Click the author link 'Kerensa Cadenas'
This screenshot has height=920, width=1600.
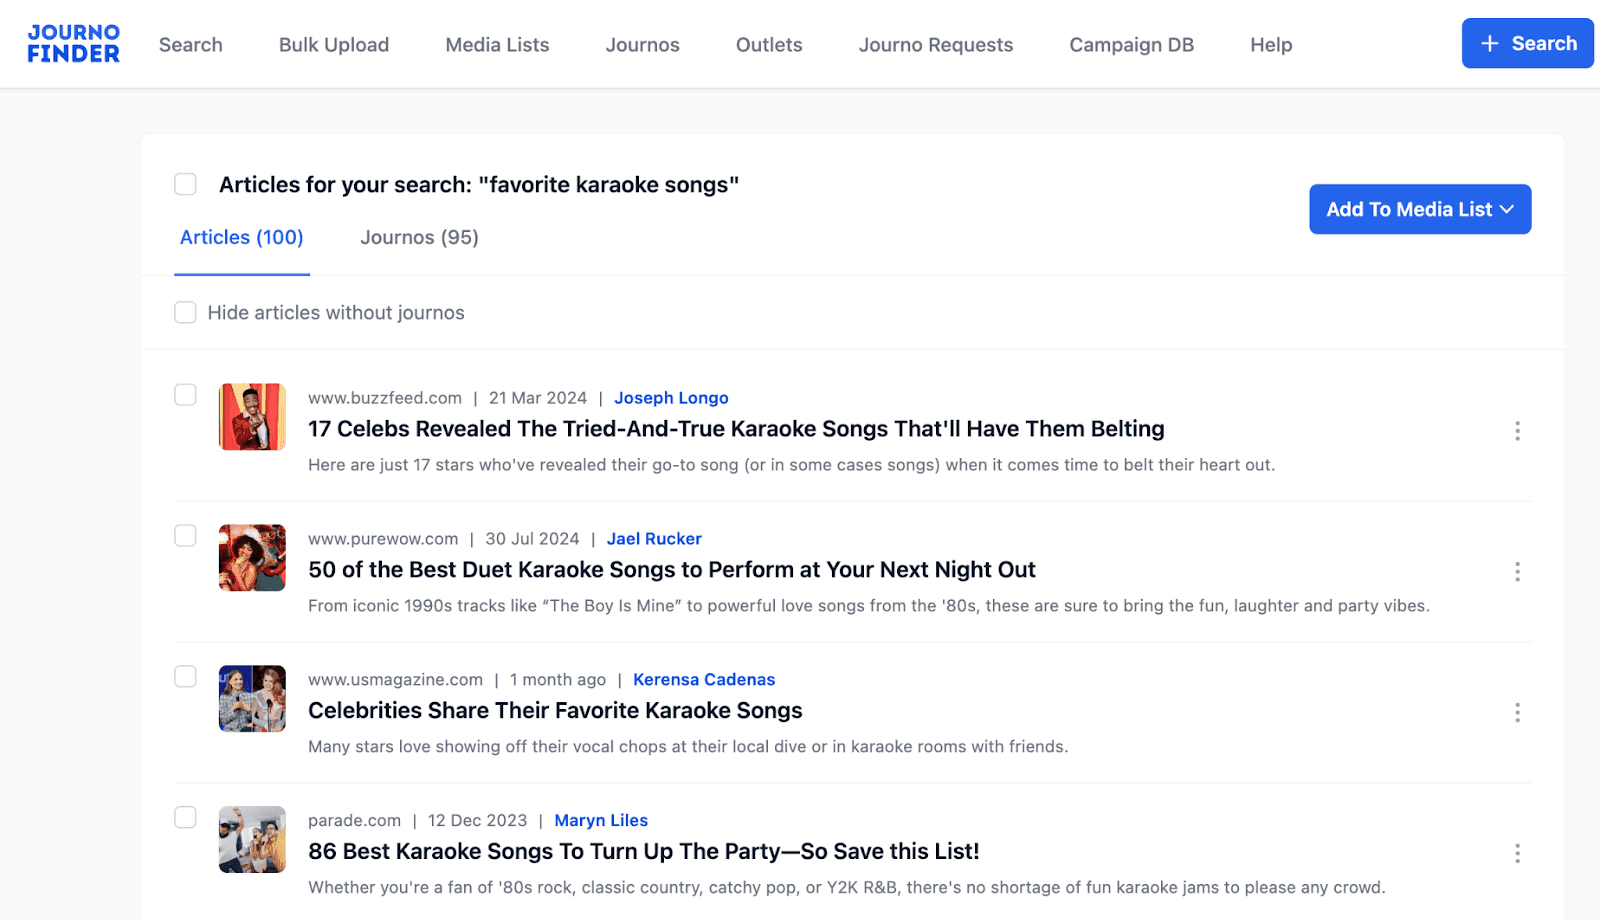coord(704,679)
